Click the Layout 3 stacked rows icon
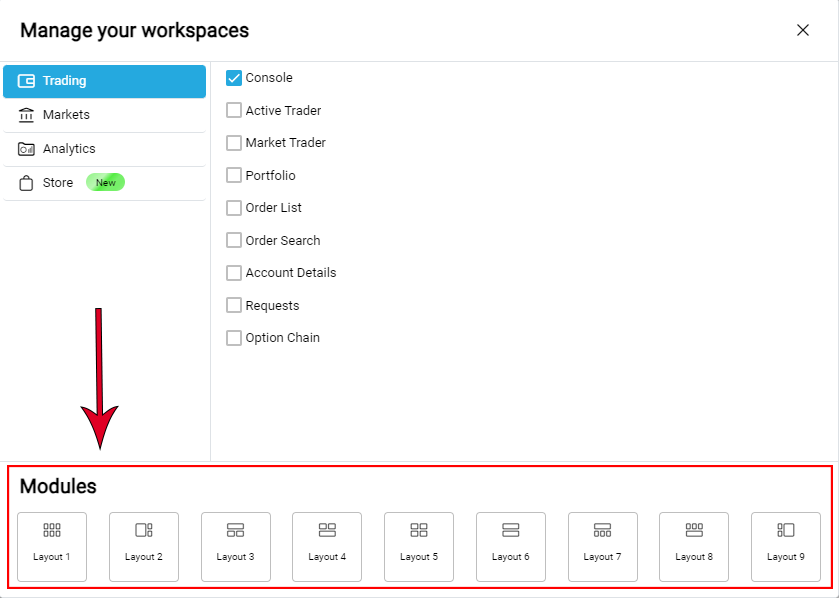Screen dimensions: 839x598 [x=236, y=532]
